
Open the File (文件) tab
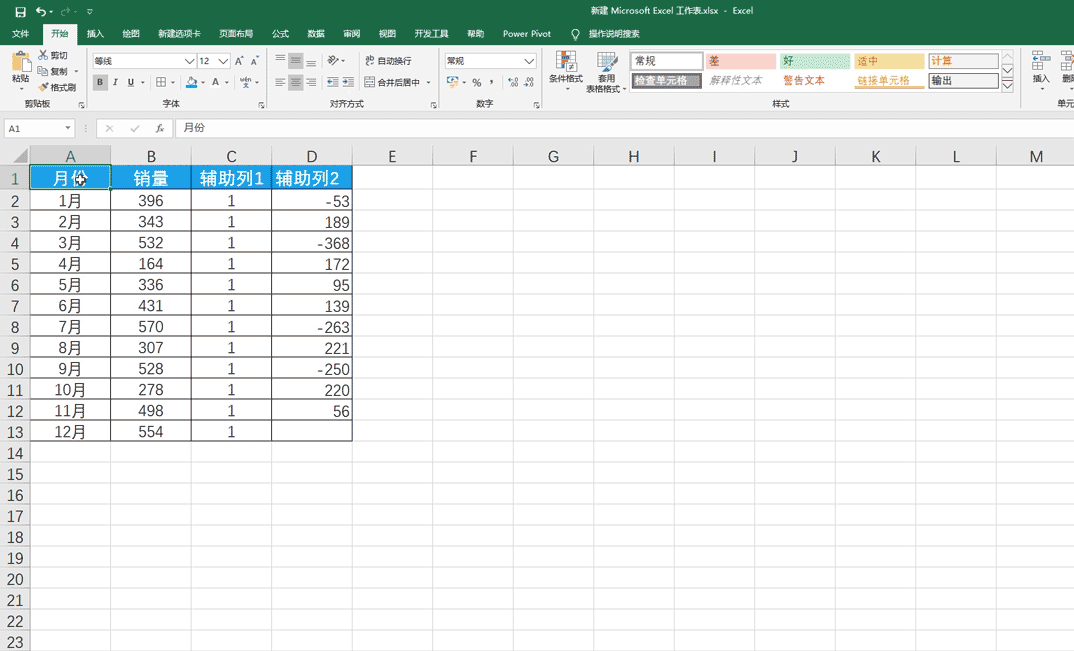tap(21, 34)
